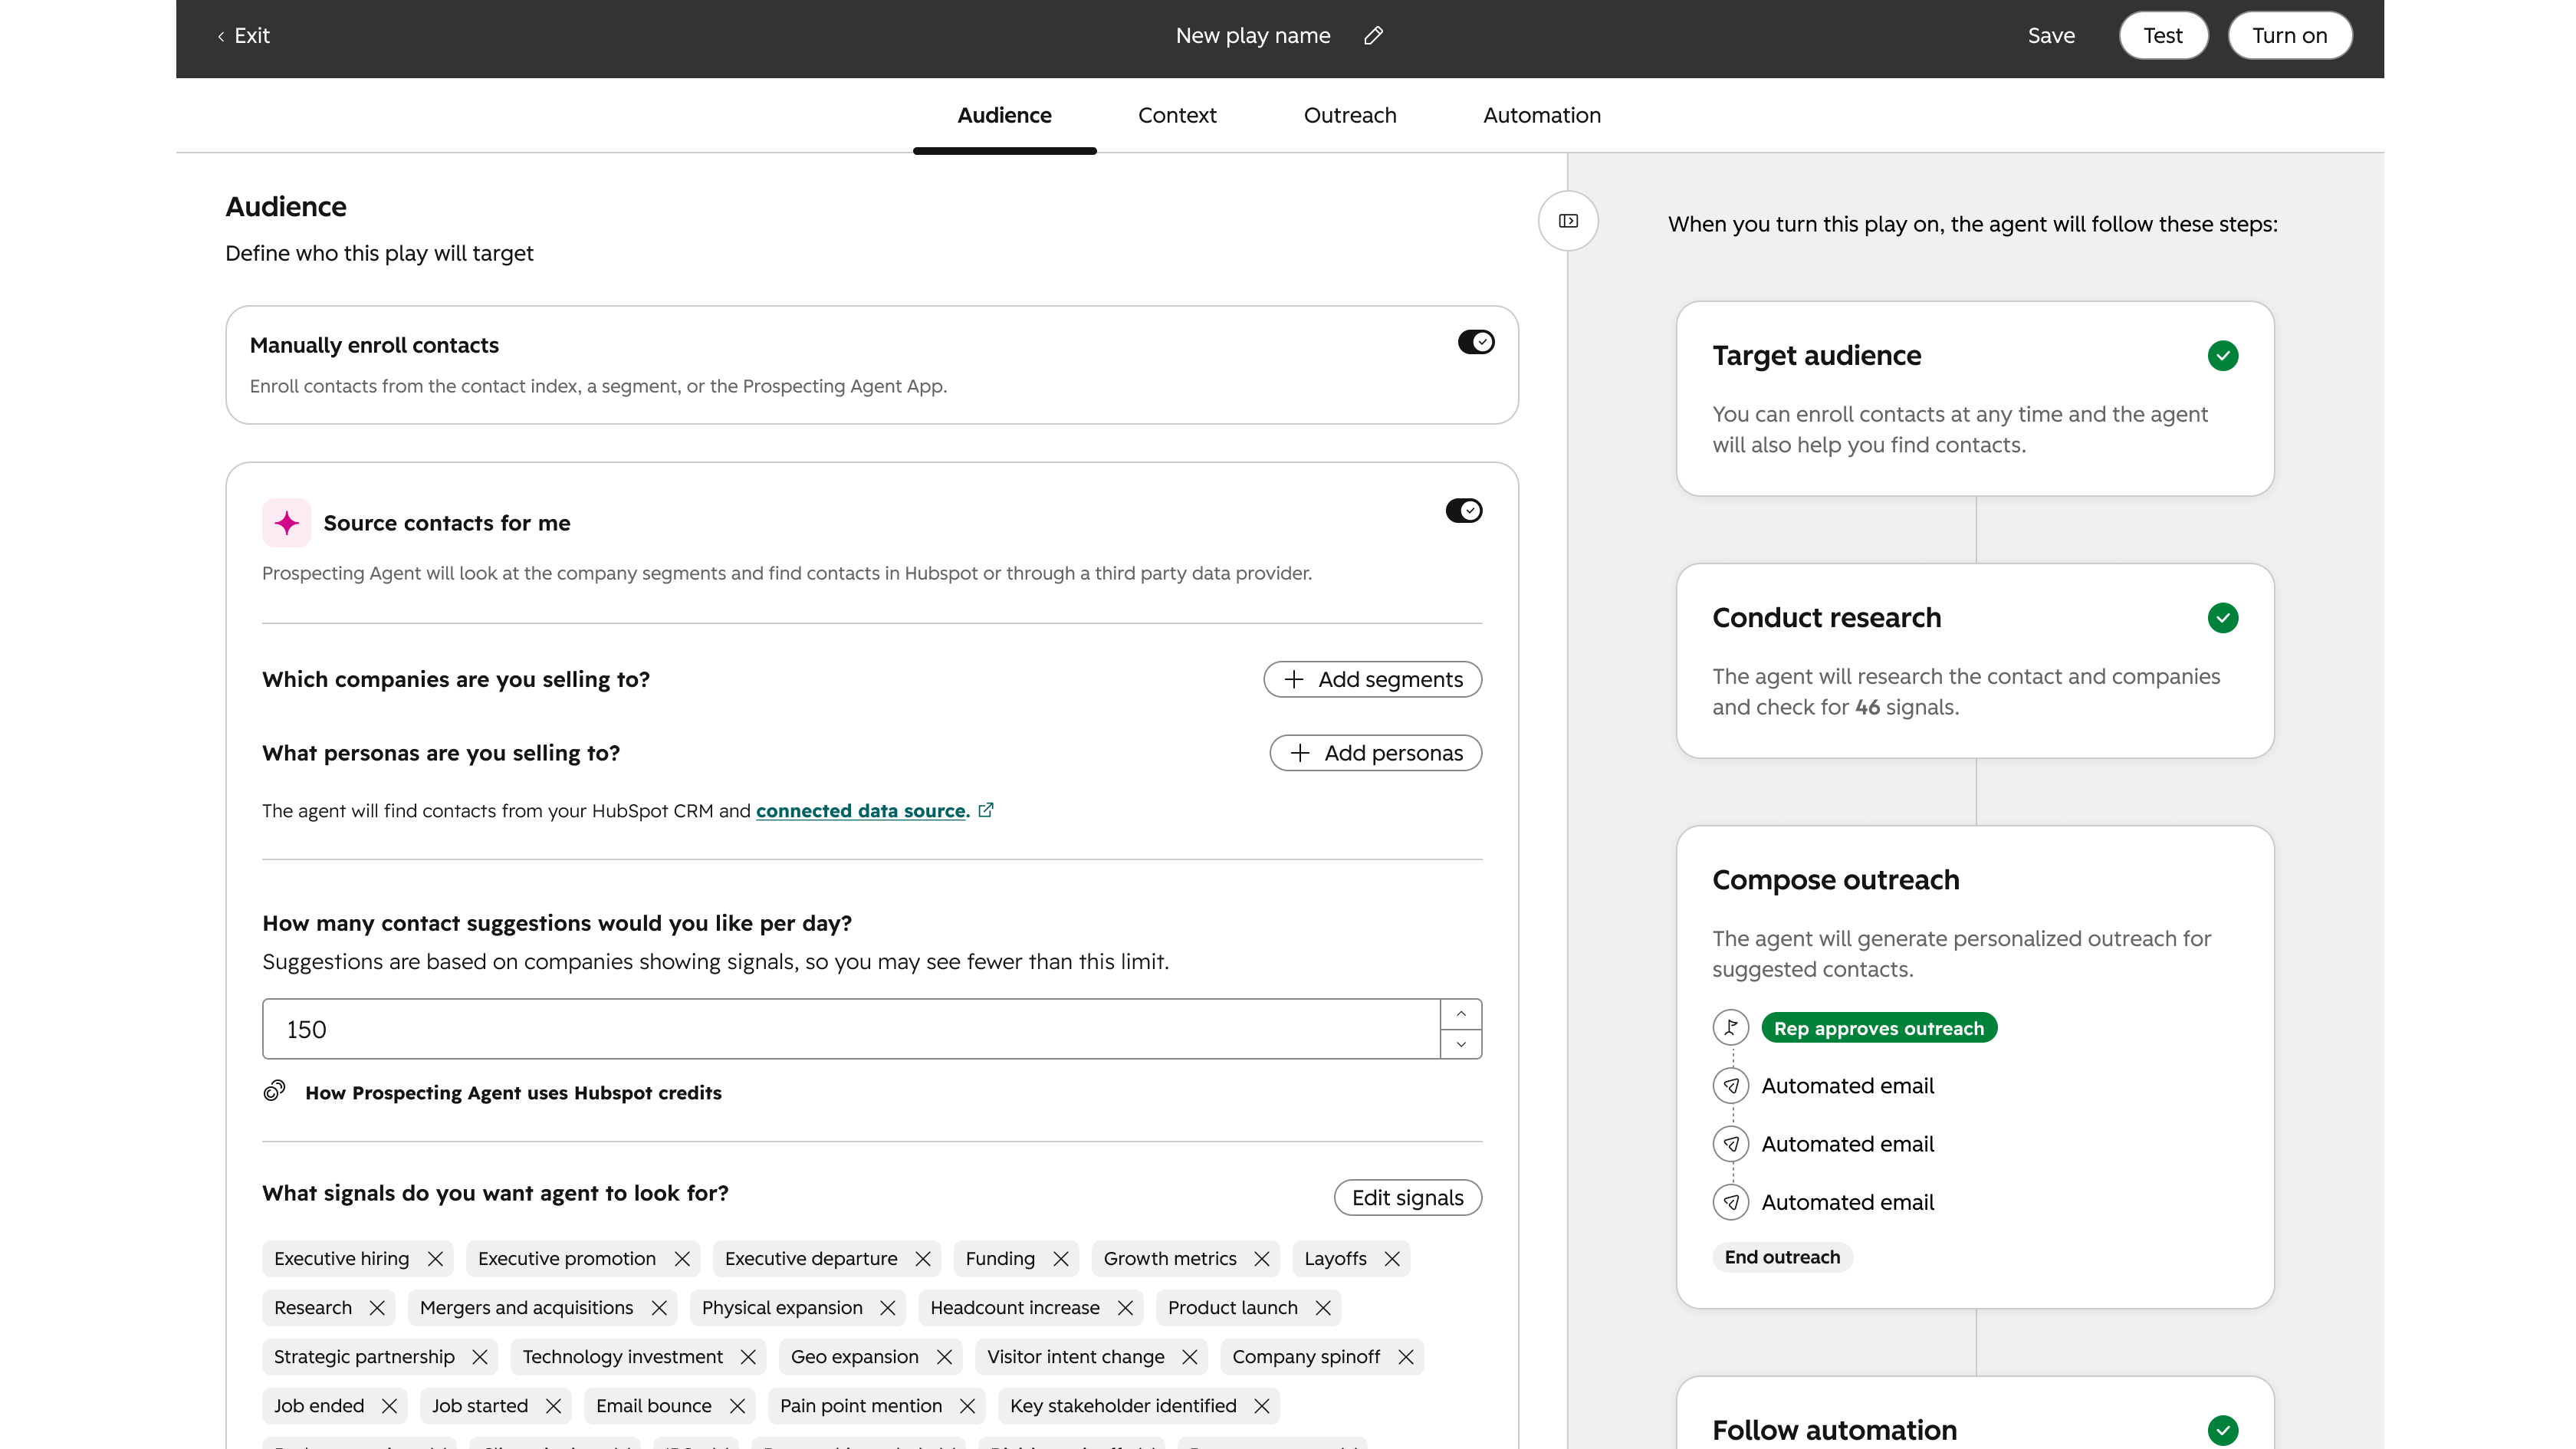This screenshot has height=1449, width=2576.
Task: Click the pencil icon to rename the play
Action: click(1373, 36)
